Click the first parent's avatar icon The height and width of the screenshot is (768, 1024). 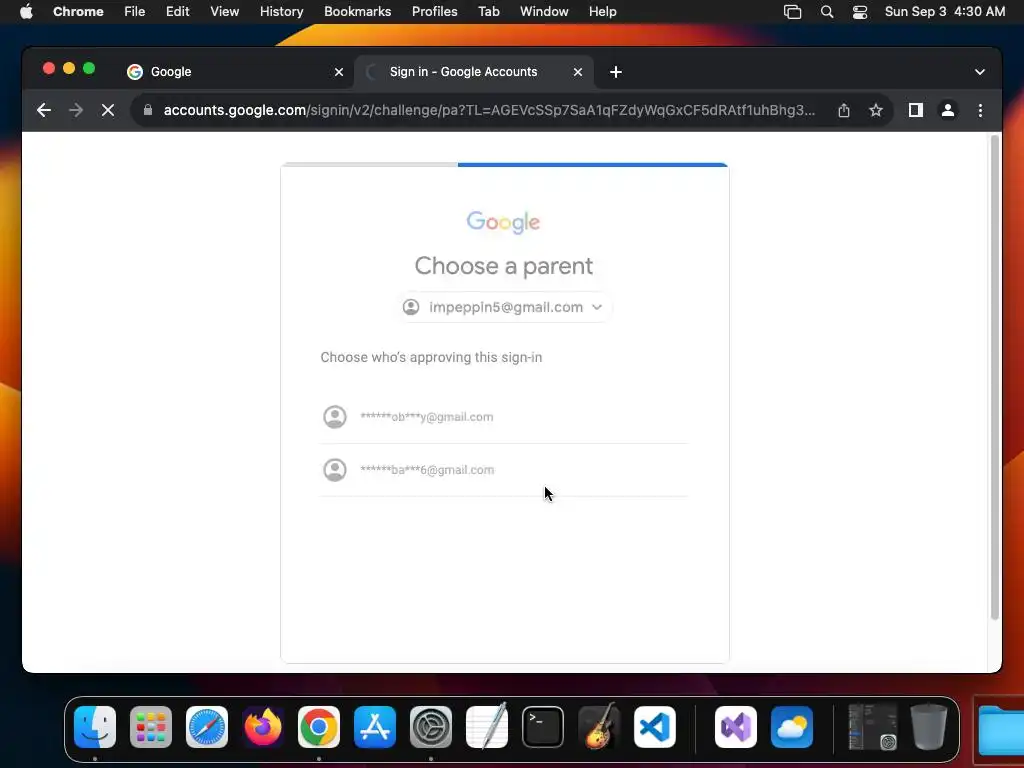pos(335,417)
